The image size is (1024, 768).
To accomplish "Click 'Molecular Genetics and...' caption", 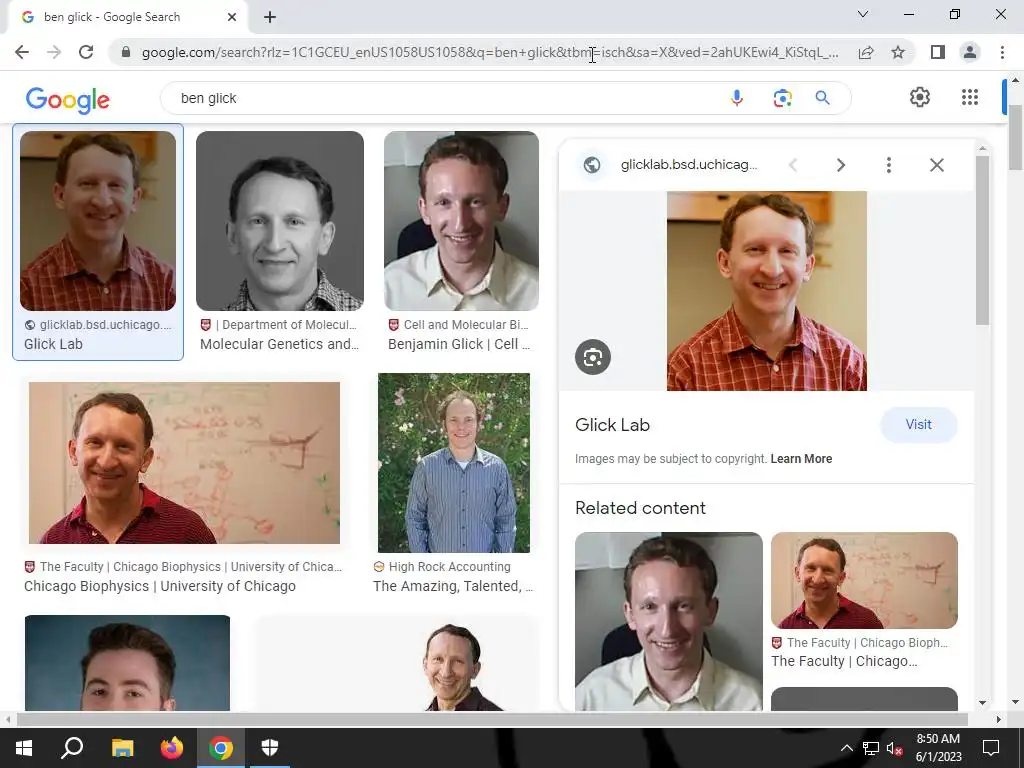I will (x=280, y=344).
